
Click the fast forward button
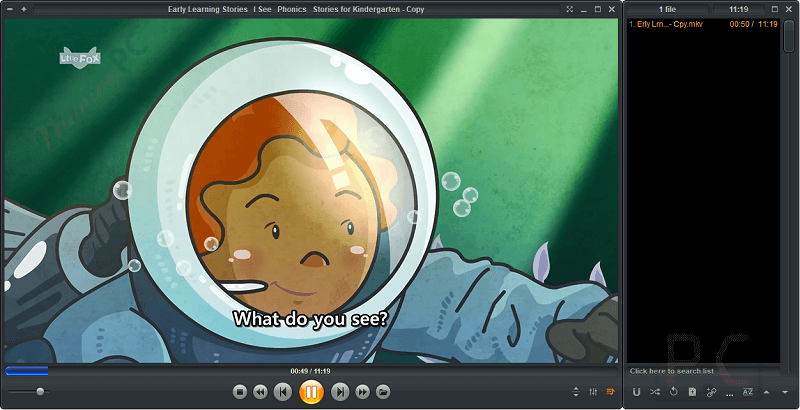362,392
